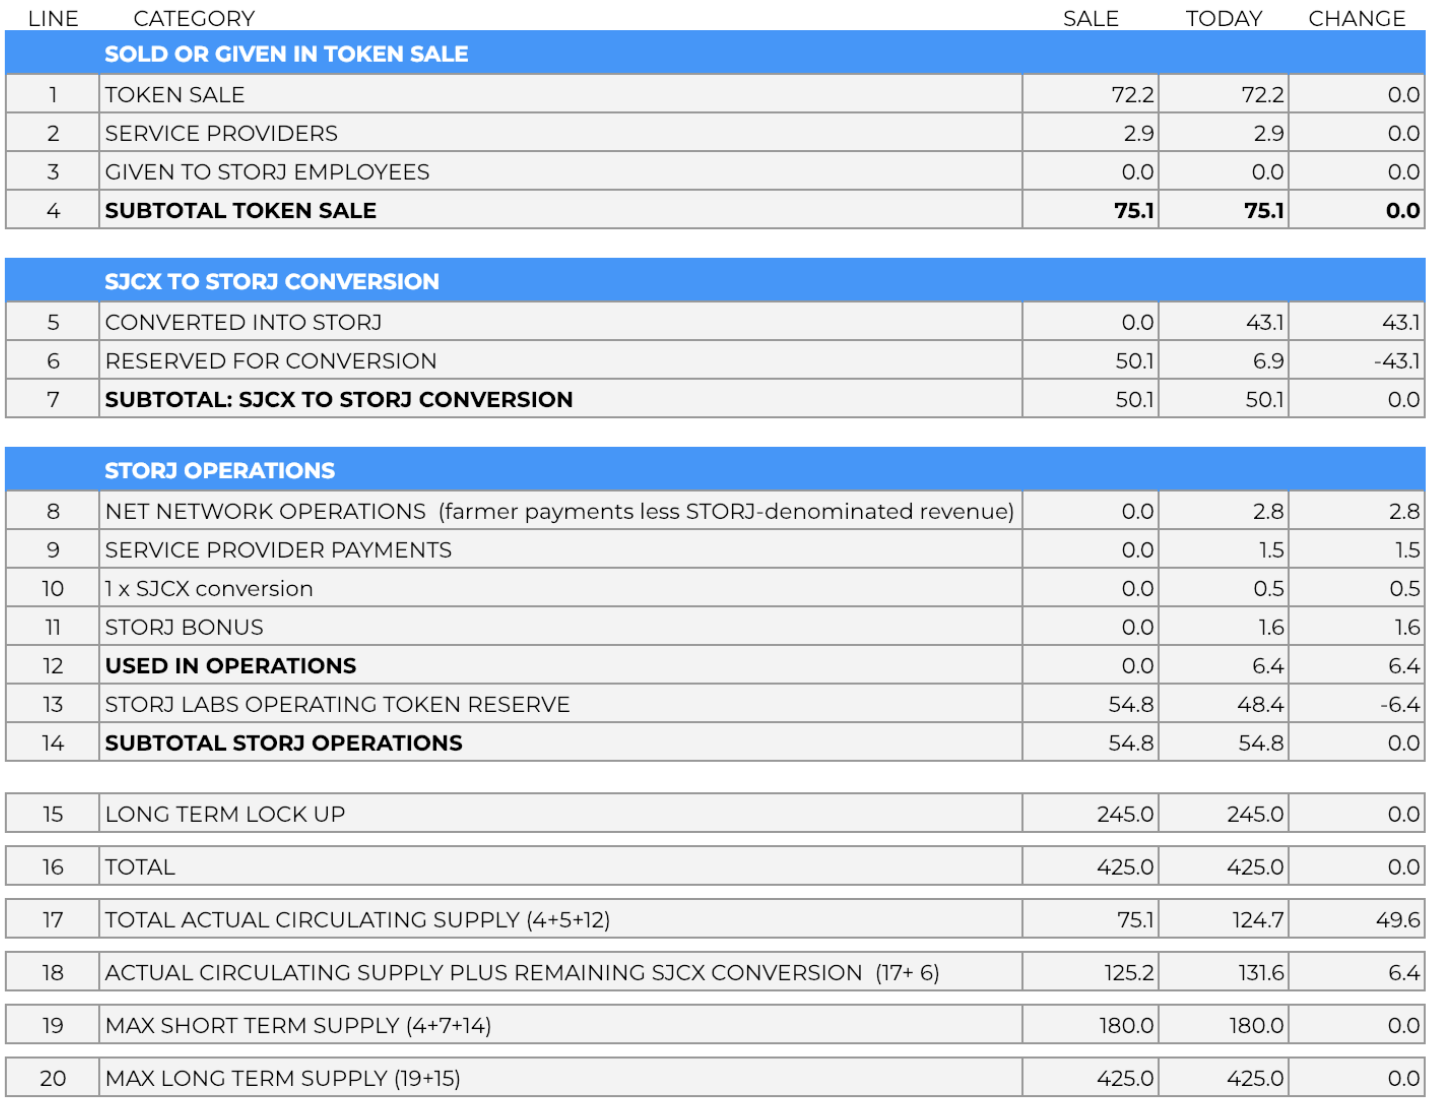1430x1110 pixels.
Task: Click SALE value 425.0 in the TOTAL row
Action: click(1125, 867)
